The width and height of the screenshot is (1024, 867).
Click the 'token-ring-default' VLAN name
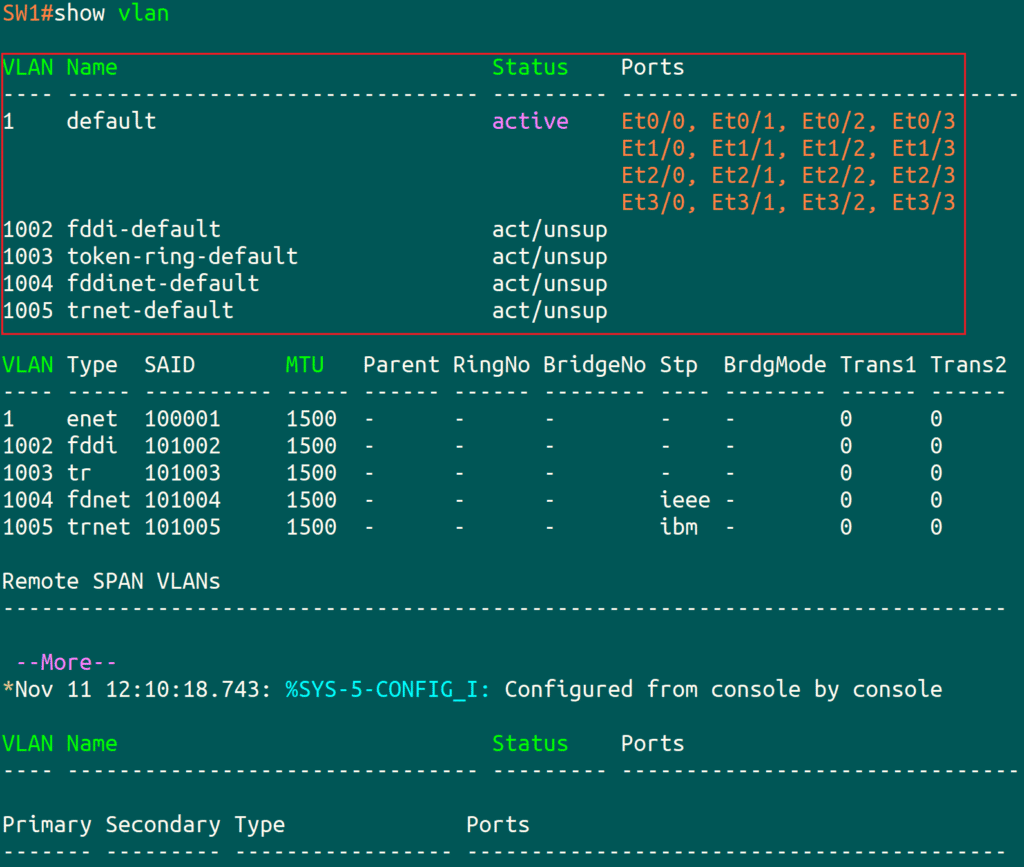point(182,257)
